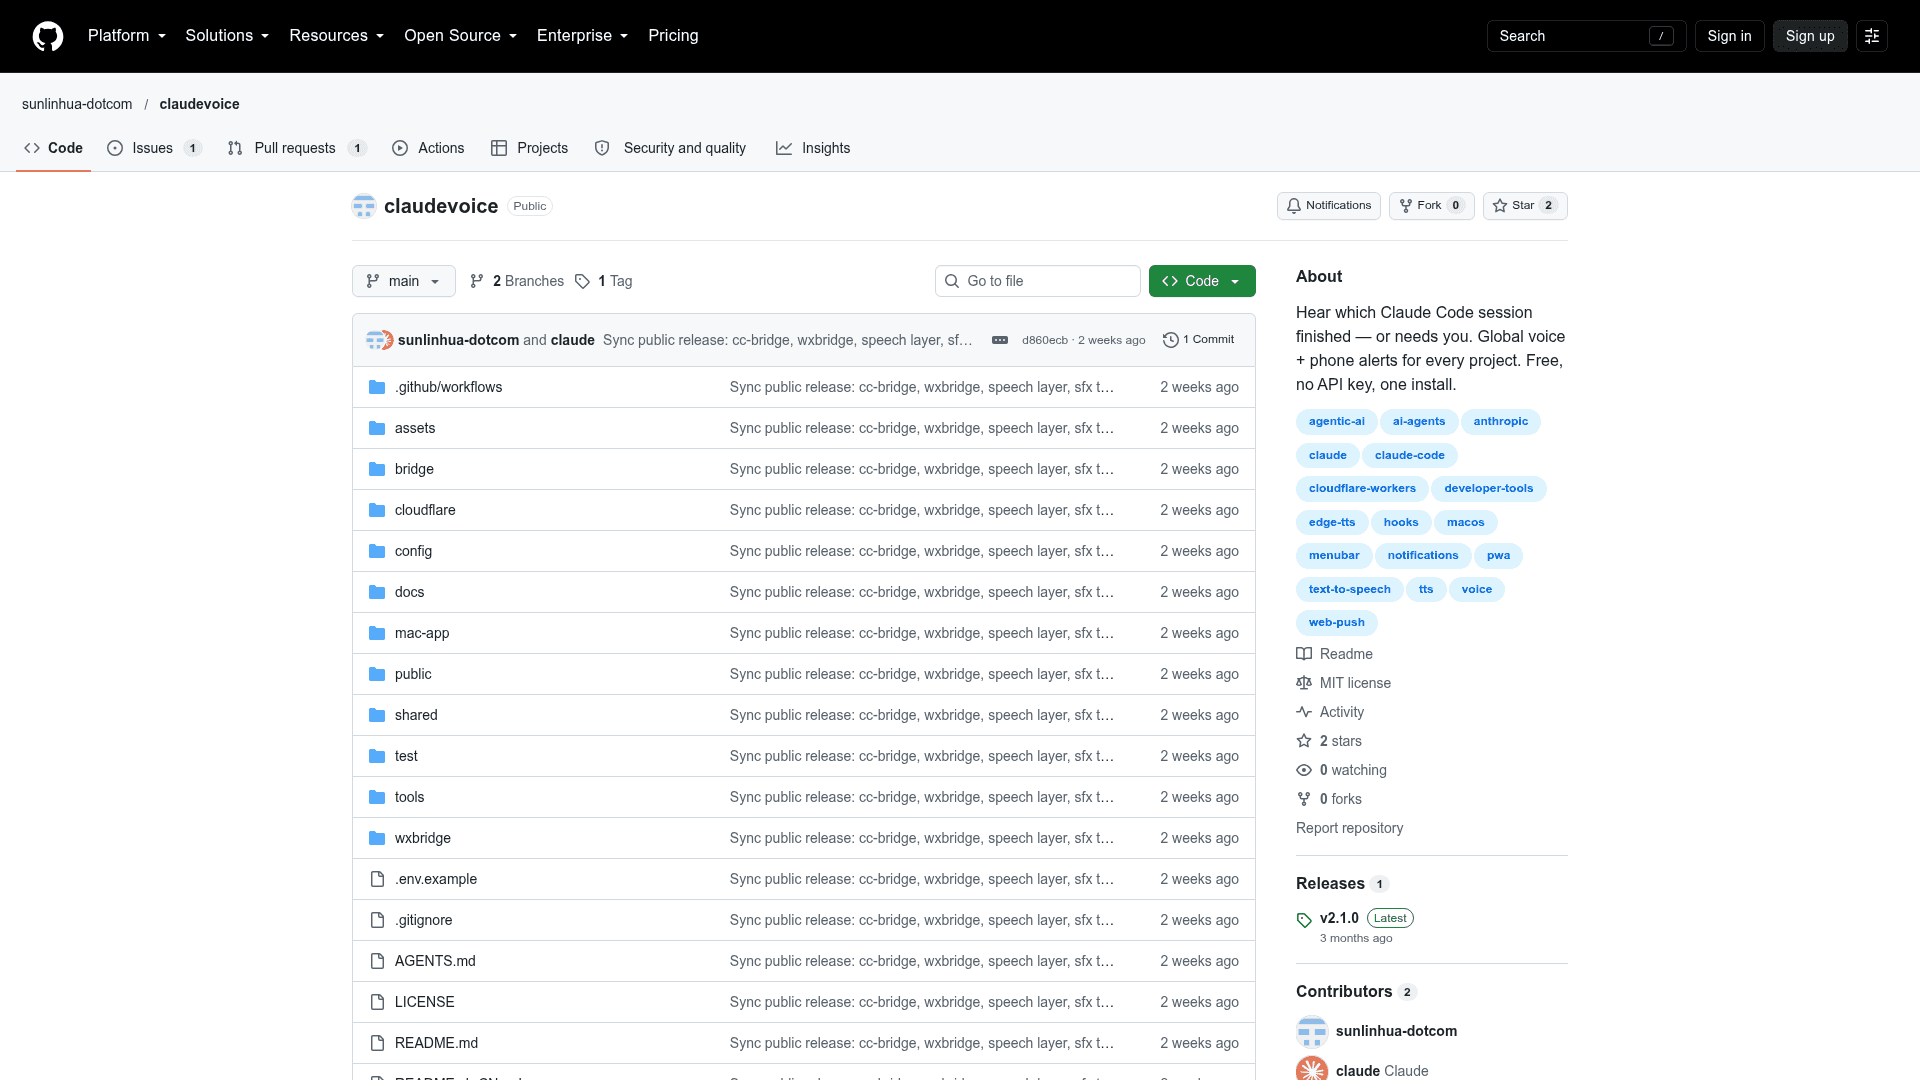Switch to the Pull requests tab
The height and width of the screenshot is (1080, 1920).
pyautogui.click(x=297, y=148)
